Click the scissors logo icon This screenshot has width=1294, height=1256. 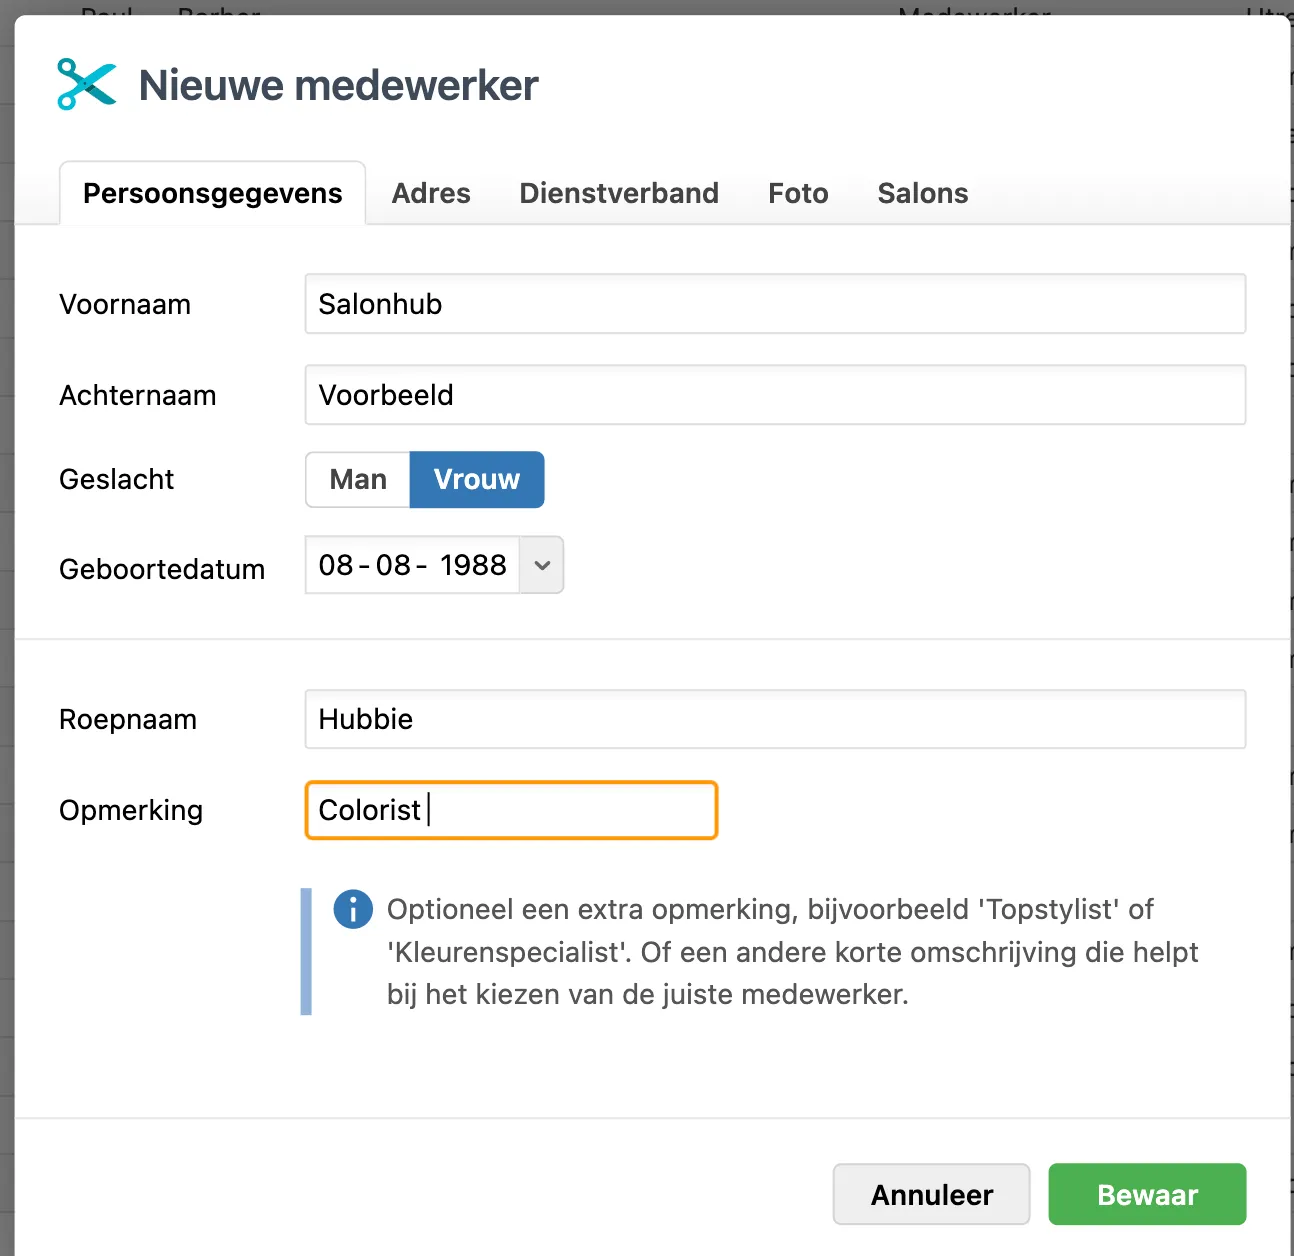click(87, 84)
